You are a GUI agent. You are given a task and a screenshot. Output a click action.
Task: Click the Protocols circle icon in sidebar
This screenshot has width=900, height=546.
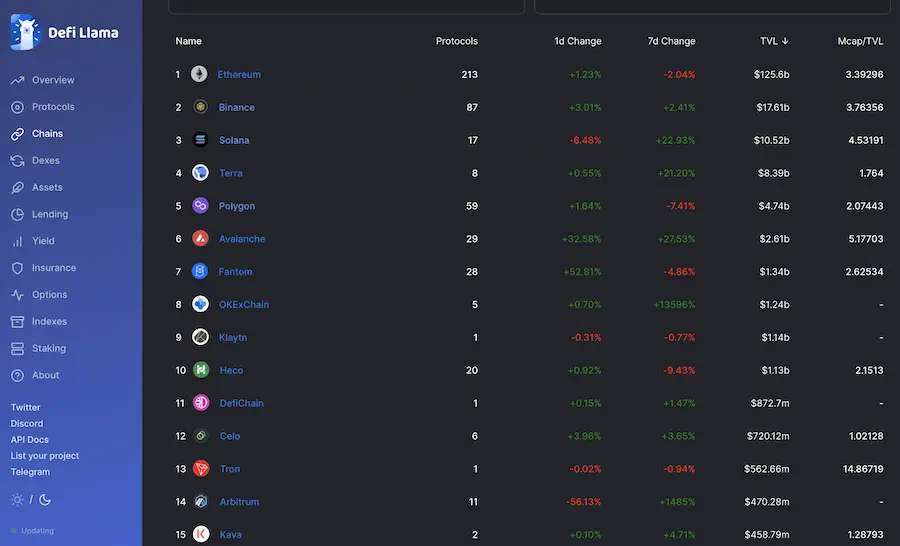pyautogui.click(x=17, y=107)
